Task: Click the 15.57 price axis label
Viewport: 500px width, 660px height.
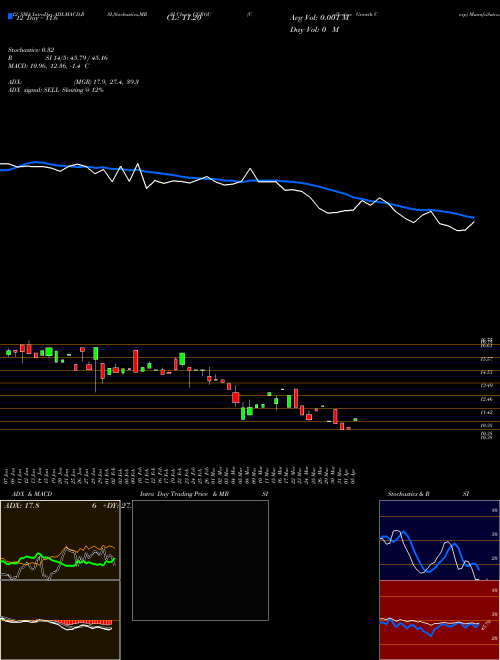Action: 487,359
